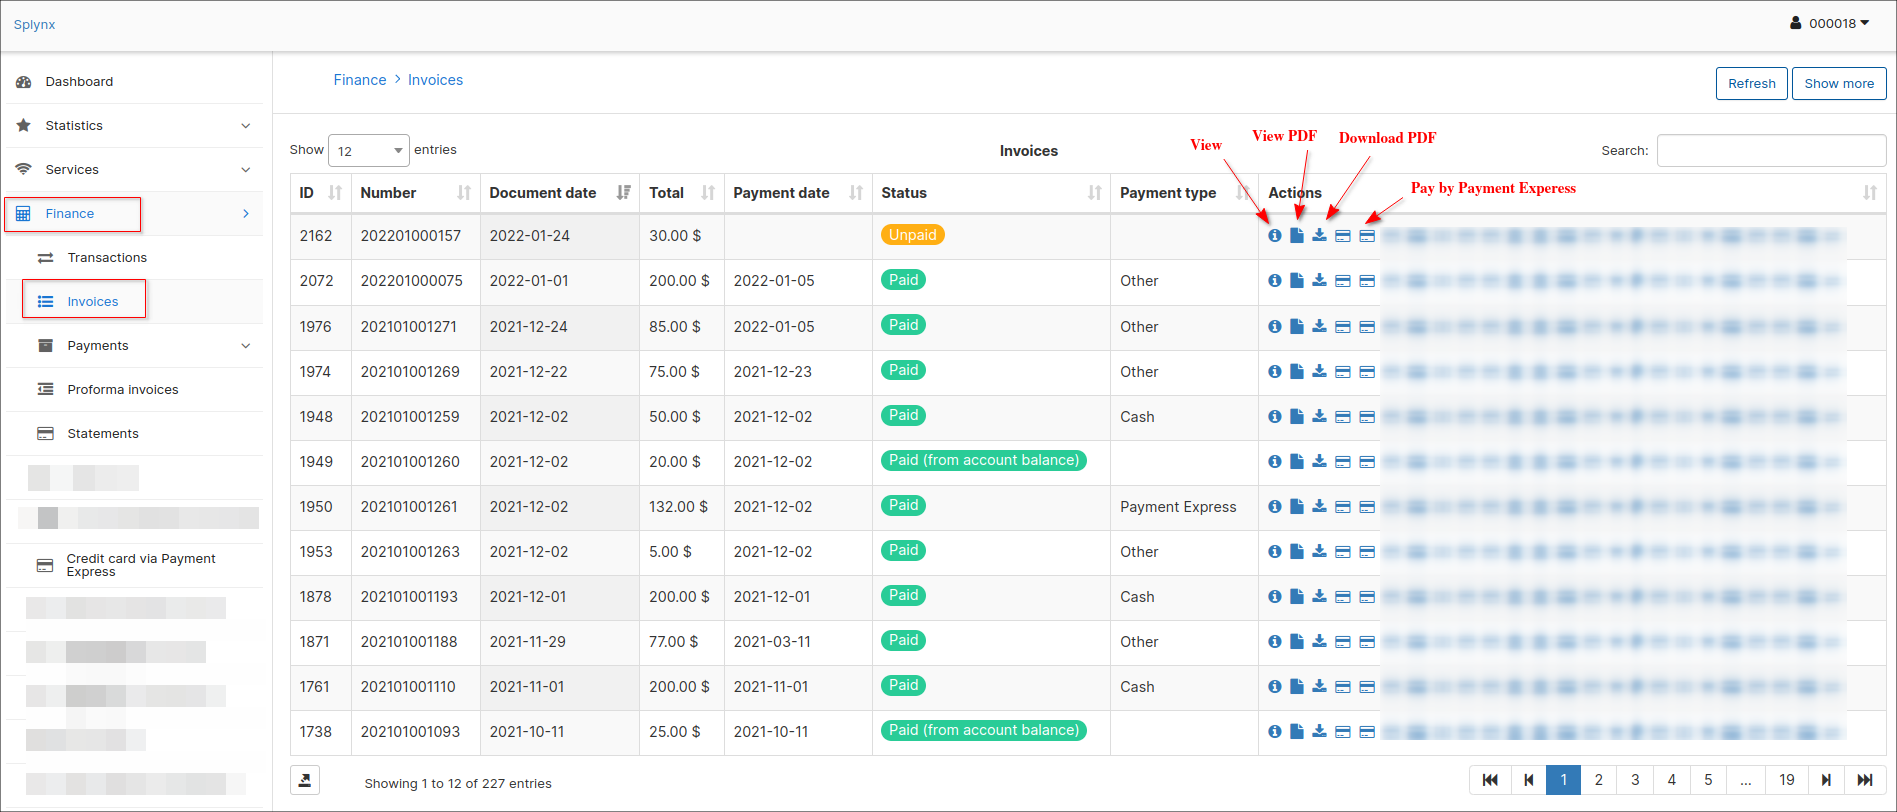
Task: Download PDF for invoice 1976
Action: coord(1319,326)
